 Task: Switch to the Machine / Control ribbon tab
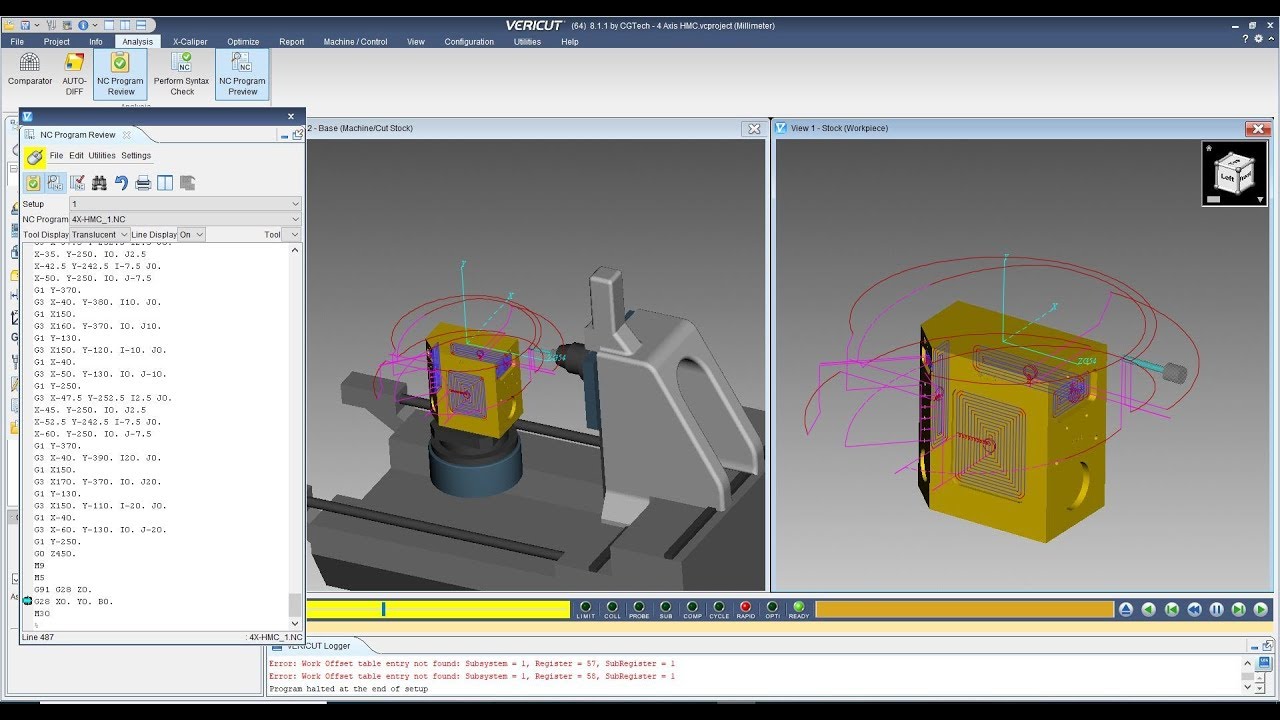[355, 42]
